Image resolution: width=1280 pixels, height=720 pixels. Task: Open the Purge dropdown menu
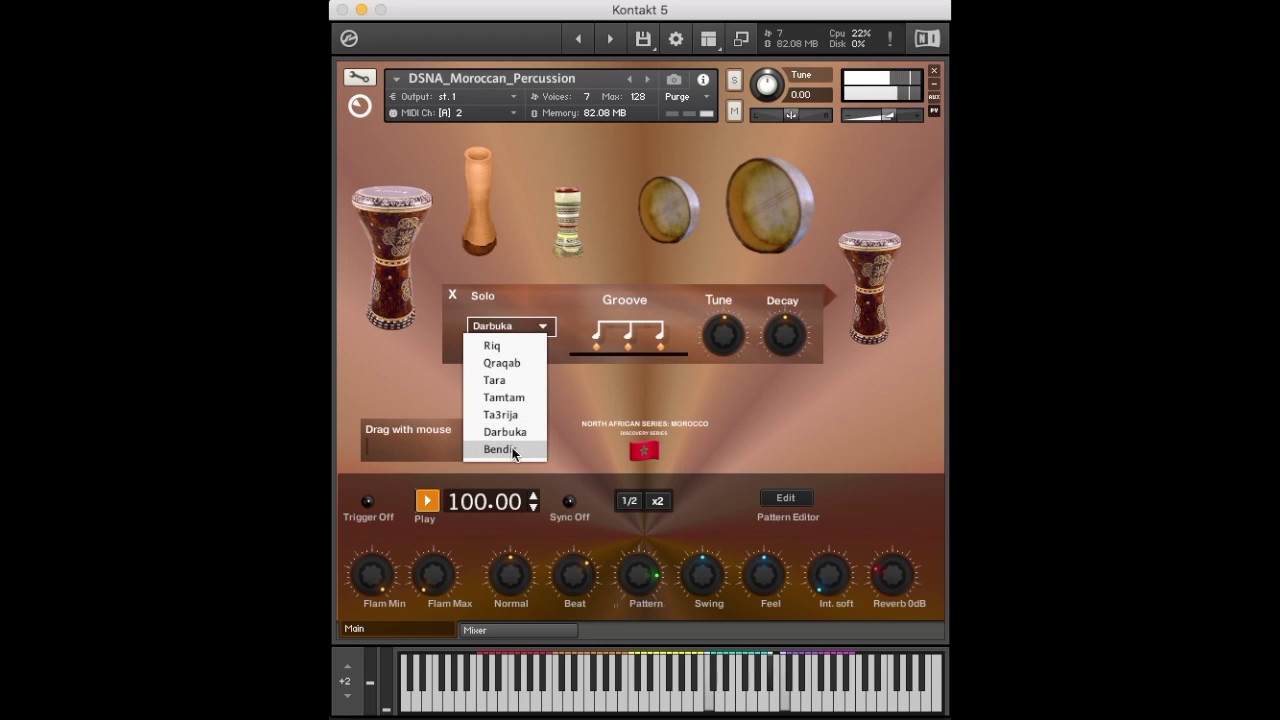coord(688,97)
